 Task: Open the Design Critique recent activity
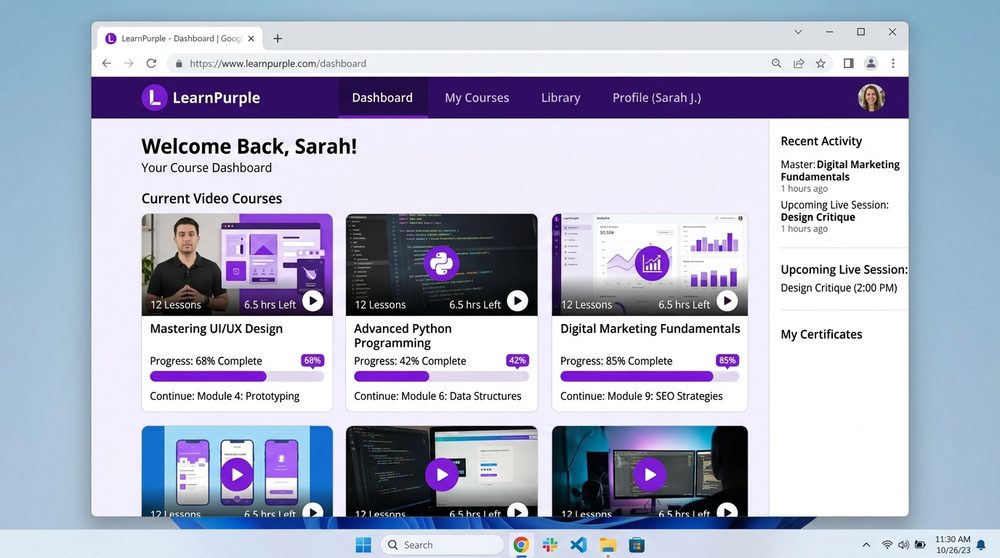[x=834, y=210]
